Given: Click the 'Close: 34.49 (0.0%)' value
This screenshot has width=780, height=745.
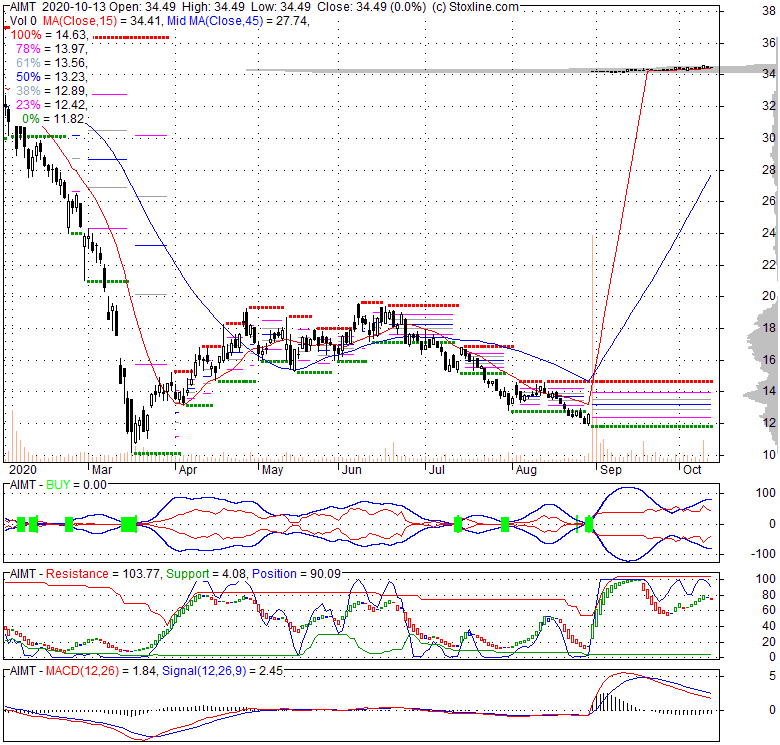Looking at the screenshot, I should [x=371, y=7].
